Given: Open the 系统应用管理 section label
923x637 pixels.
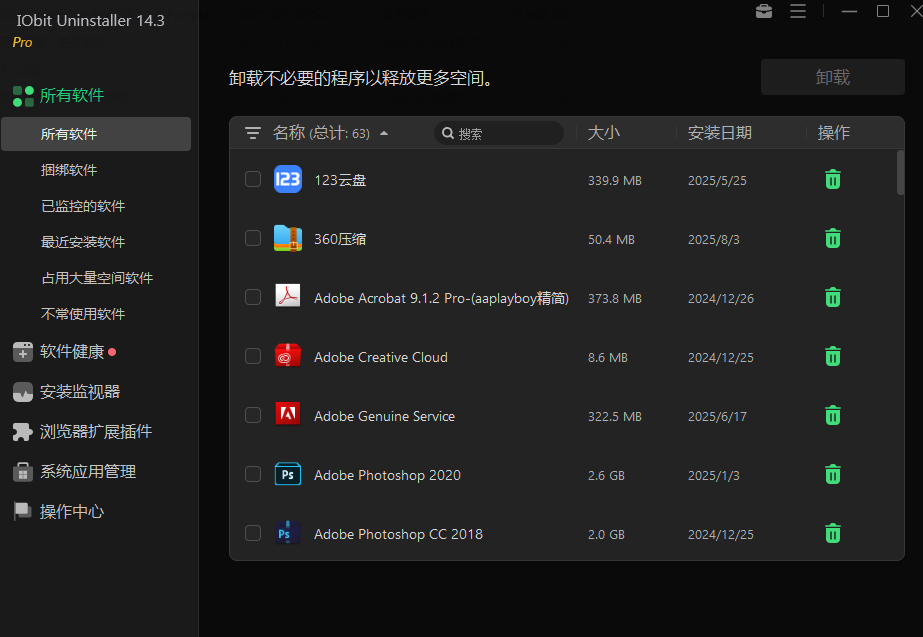Looking at the screenshot, I should [x=88, y=472].
